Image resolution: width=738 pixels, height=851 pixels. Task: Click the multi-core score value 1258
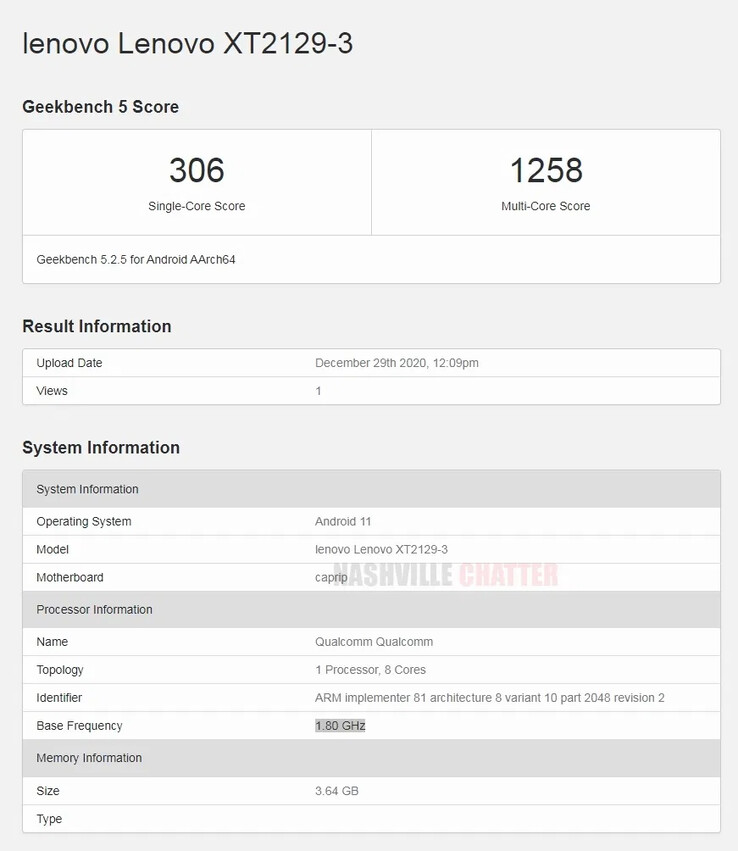(x=546, y=170)
